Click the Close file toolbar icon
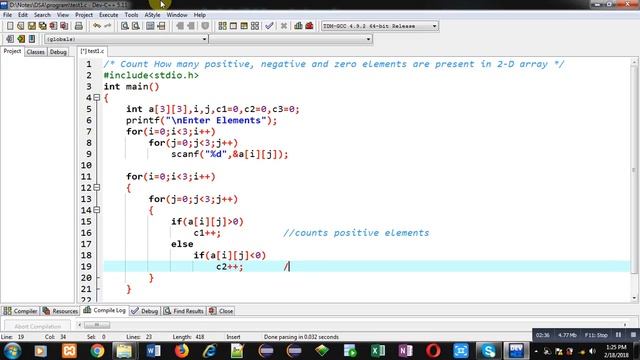 coord(53,26)
